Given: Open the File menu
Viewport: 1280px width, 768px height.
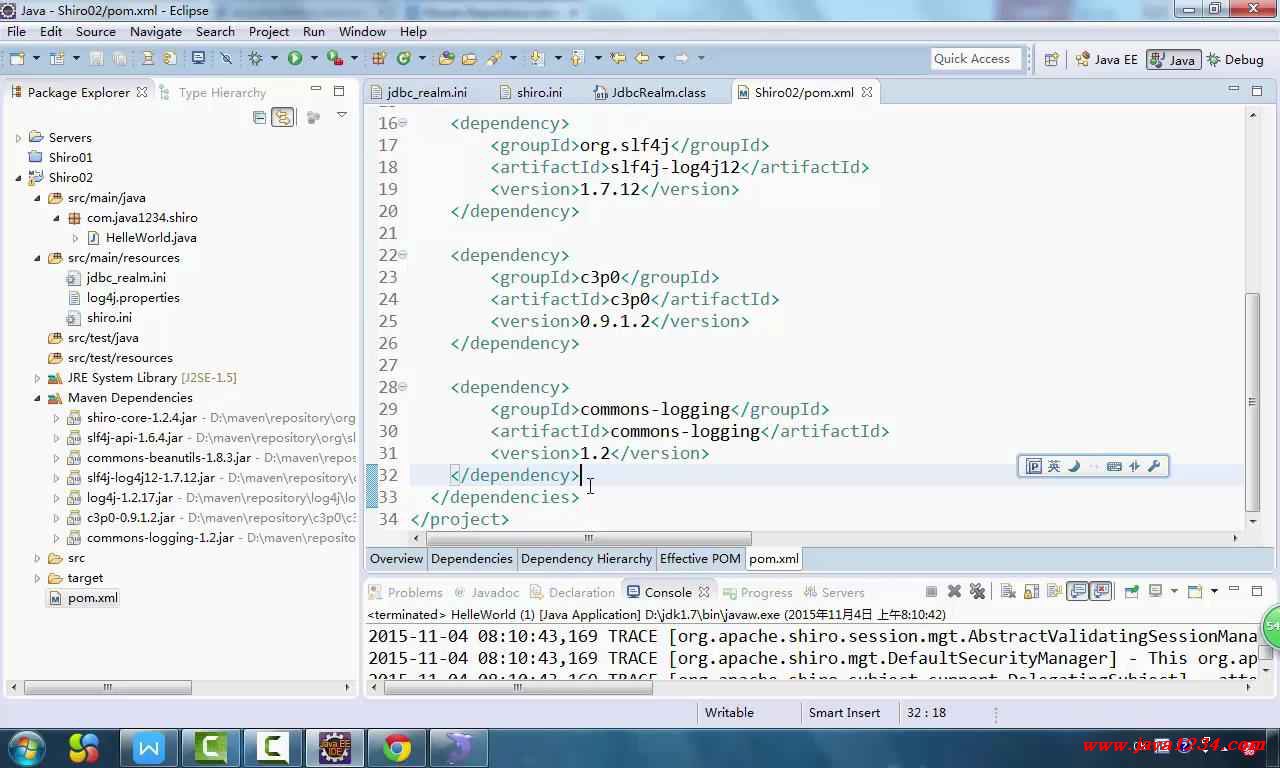Looking at the screenshot, I should (16, 31).
